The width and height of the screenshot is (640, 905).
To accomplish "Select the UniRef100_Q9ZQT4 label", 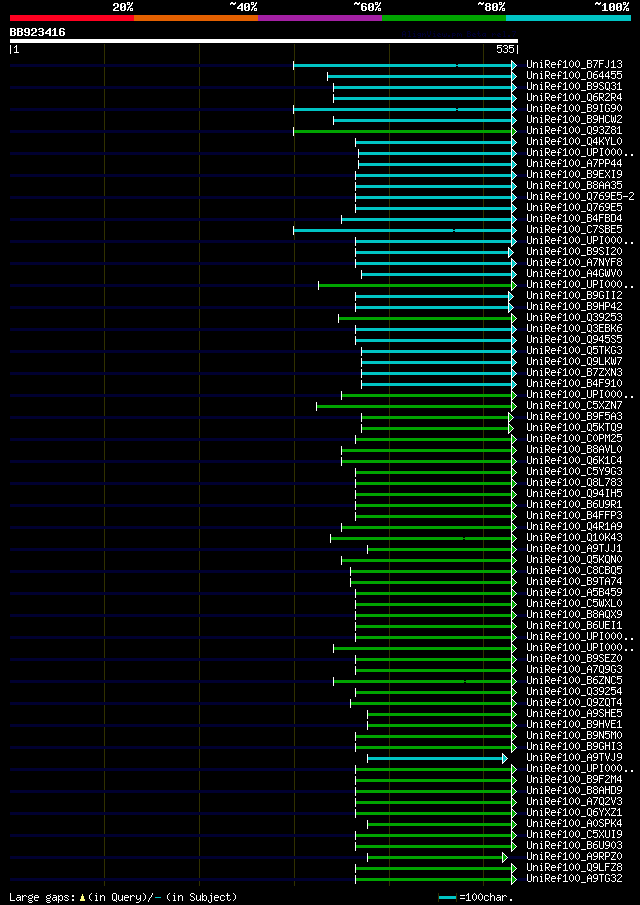I will click(x=574, y=702).
